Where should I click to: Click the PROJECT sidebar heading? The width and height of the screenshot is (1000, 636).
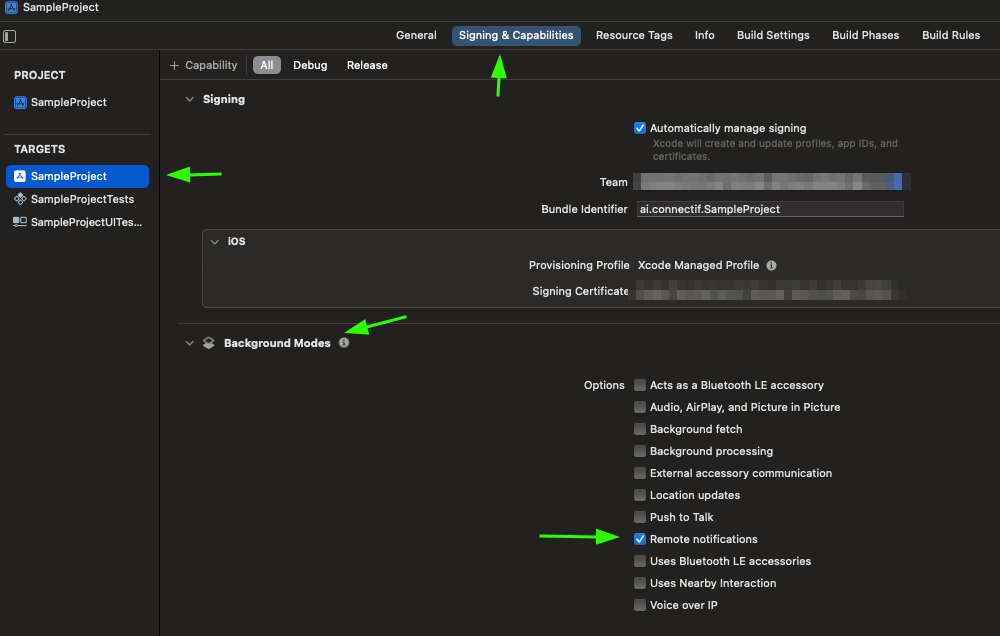40,75
